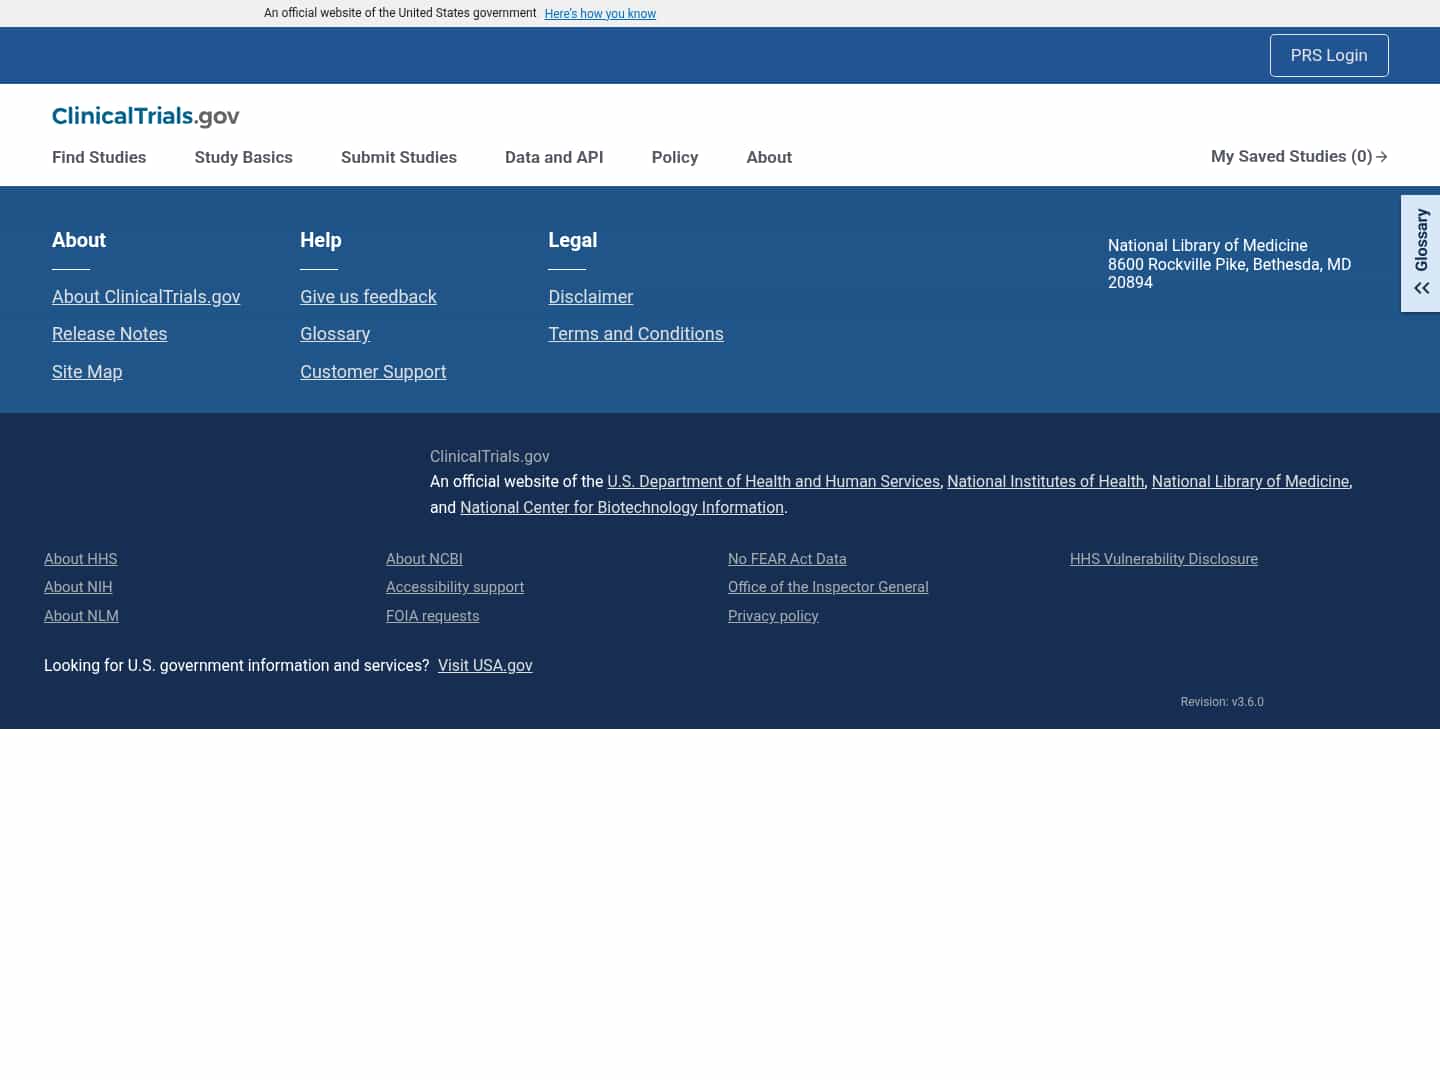Open About NIH link

pos(78,587)
